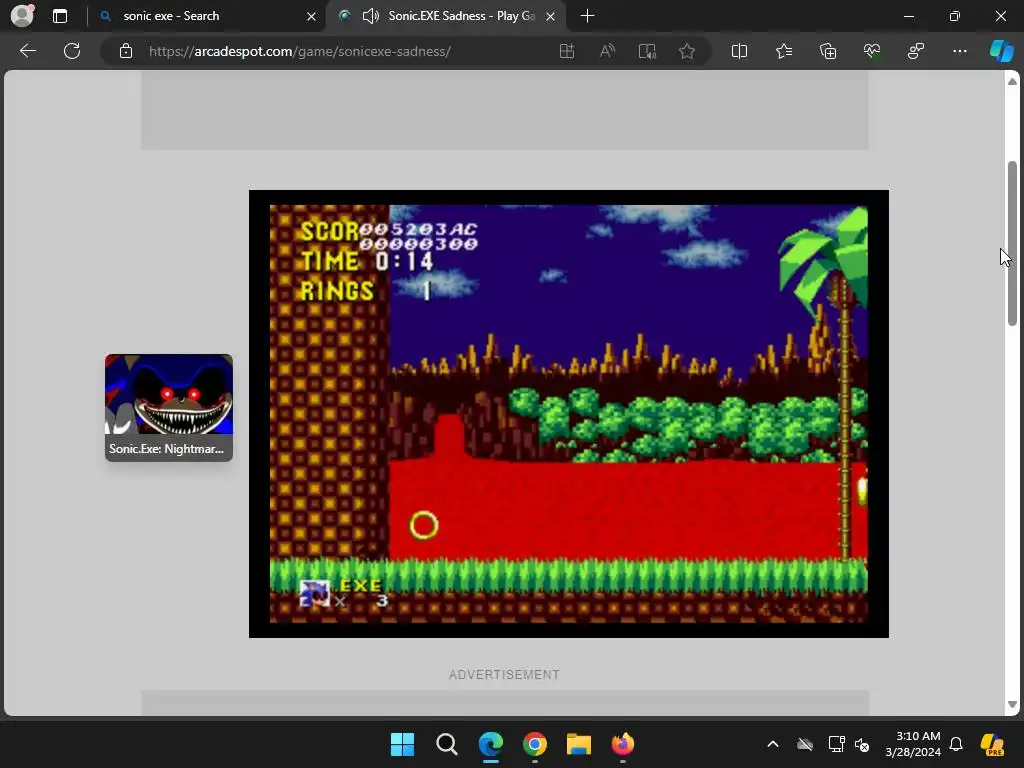Open the Settings and more menu
The height and width of the screenshot is (768, 1024).
[959, 51]
